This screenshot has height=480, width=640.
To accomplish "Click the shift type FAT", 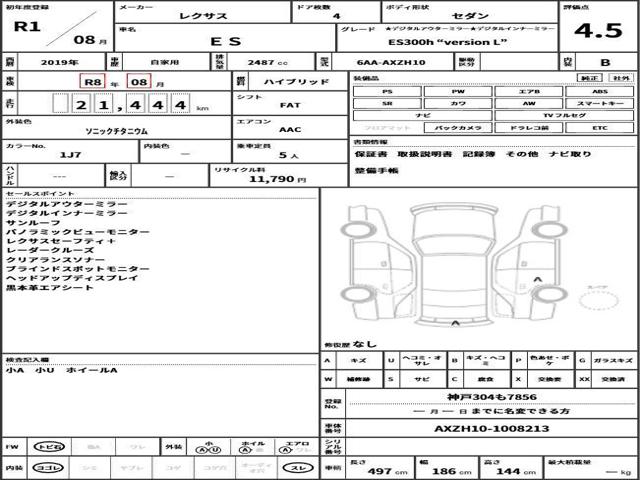I will pyautogui.click(x=290, y=105).
